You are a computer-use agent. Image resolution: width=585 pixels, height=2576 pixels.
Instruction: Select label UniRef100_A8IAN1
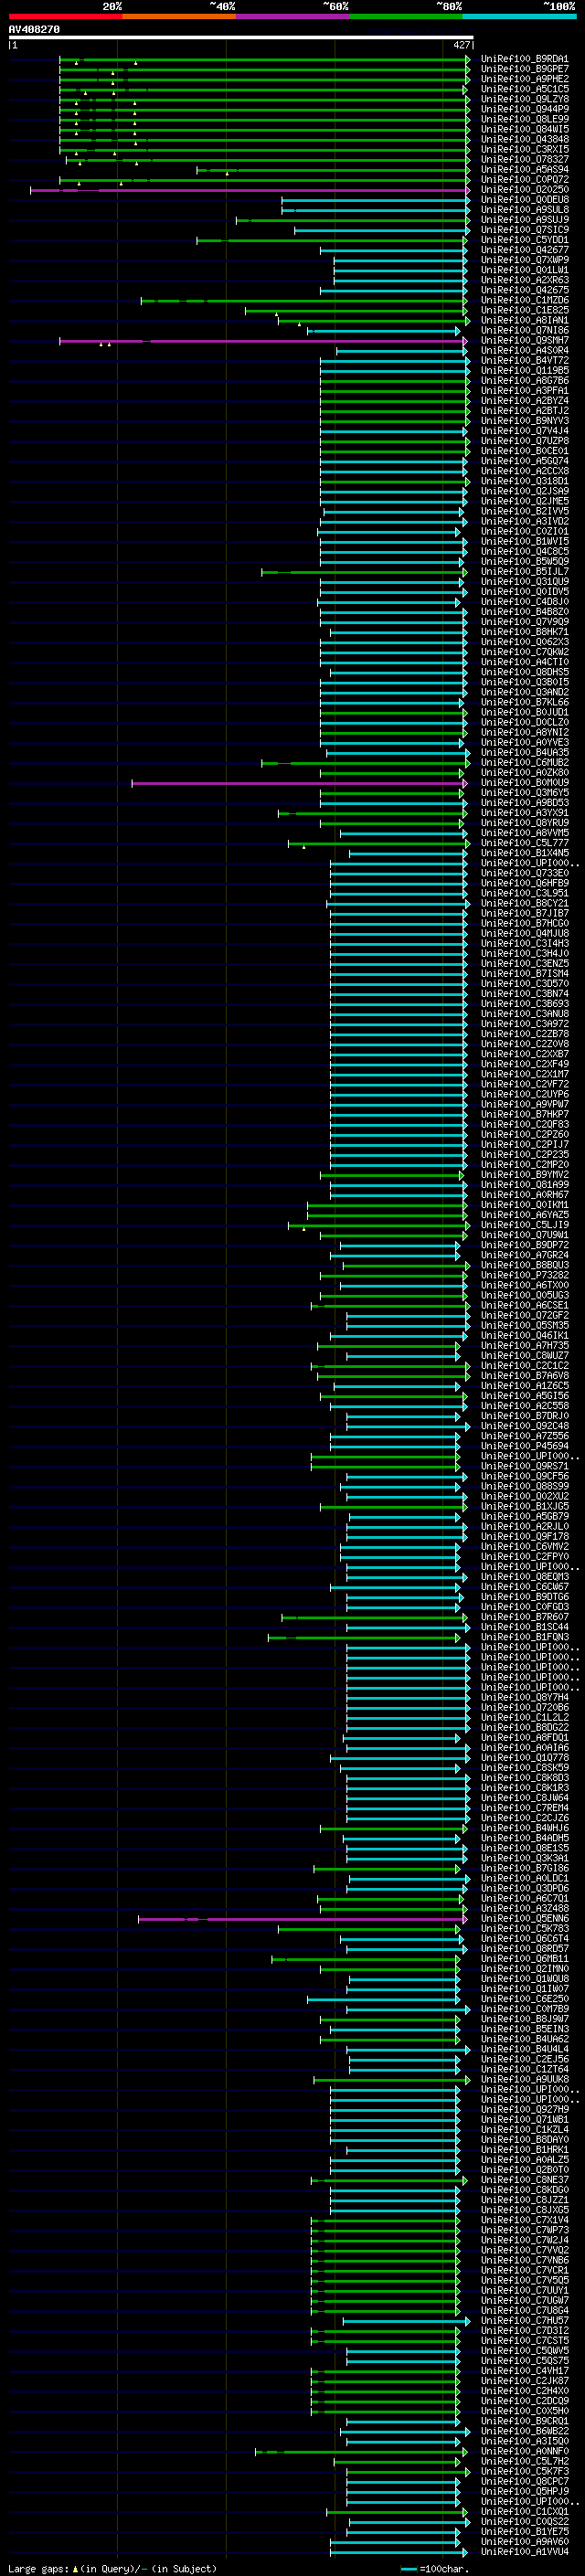point(524,321)
